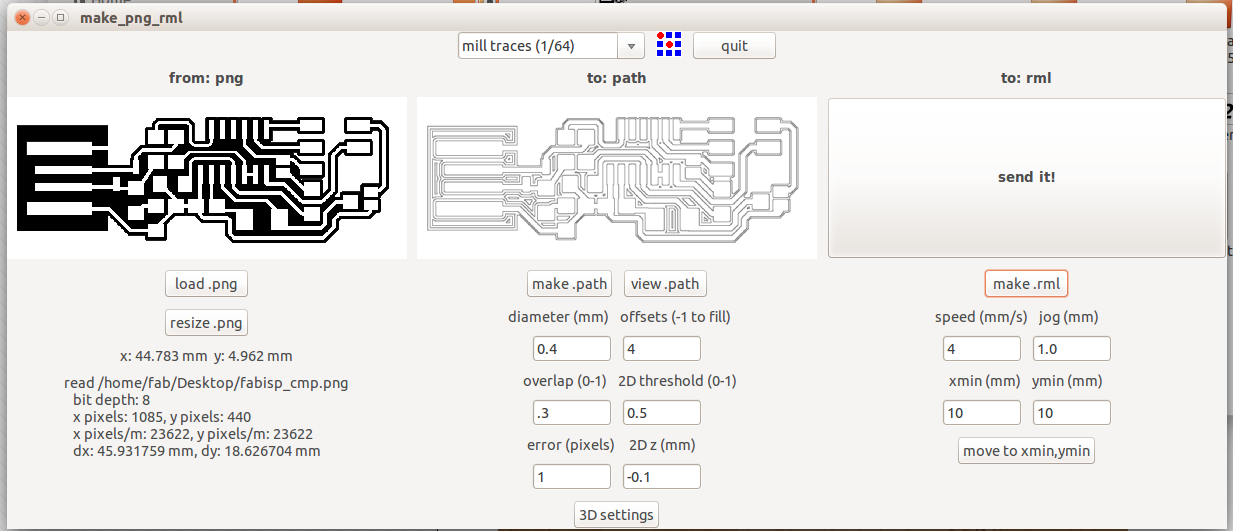This screenshot has width=1233, height=531.
Task: Close the make_png_rml window
Action: (x=21, y=18)
